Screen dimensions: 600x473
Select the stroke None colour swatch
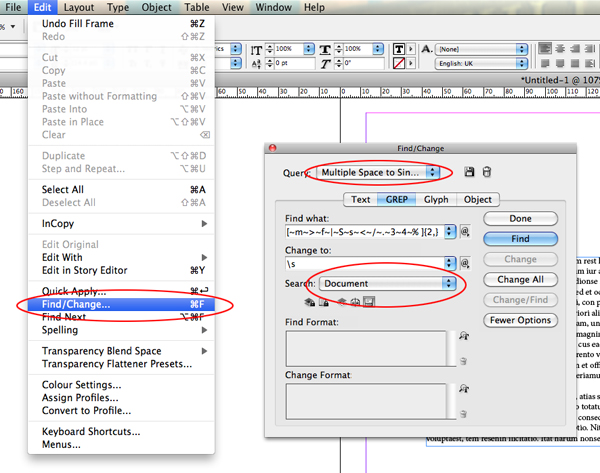tap(399, 63)
